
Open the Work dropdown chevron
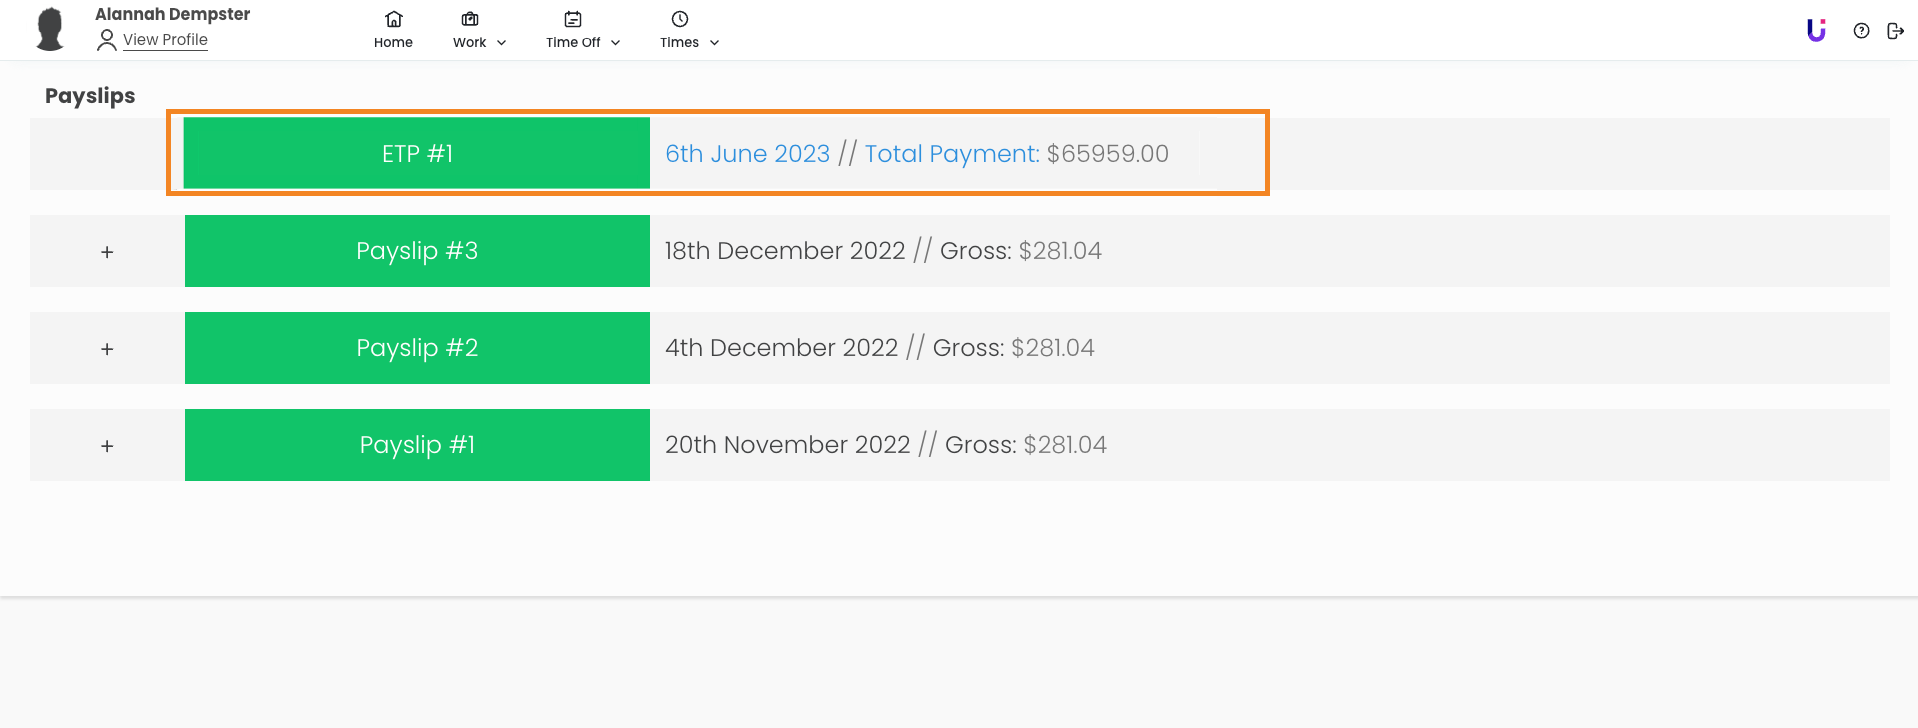pyautogui.click(x=502, y=43)
